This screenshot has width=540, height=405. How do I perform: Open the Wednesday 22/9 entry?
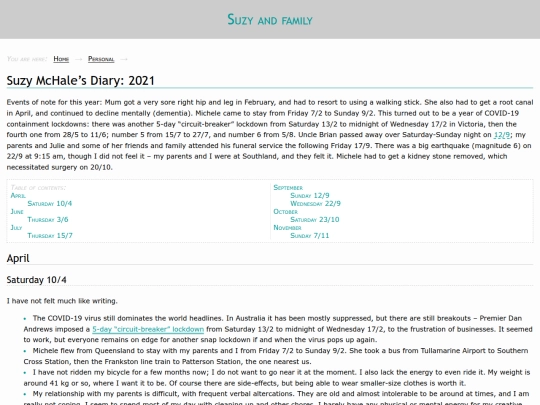coord(315,204)
